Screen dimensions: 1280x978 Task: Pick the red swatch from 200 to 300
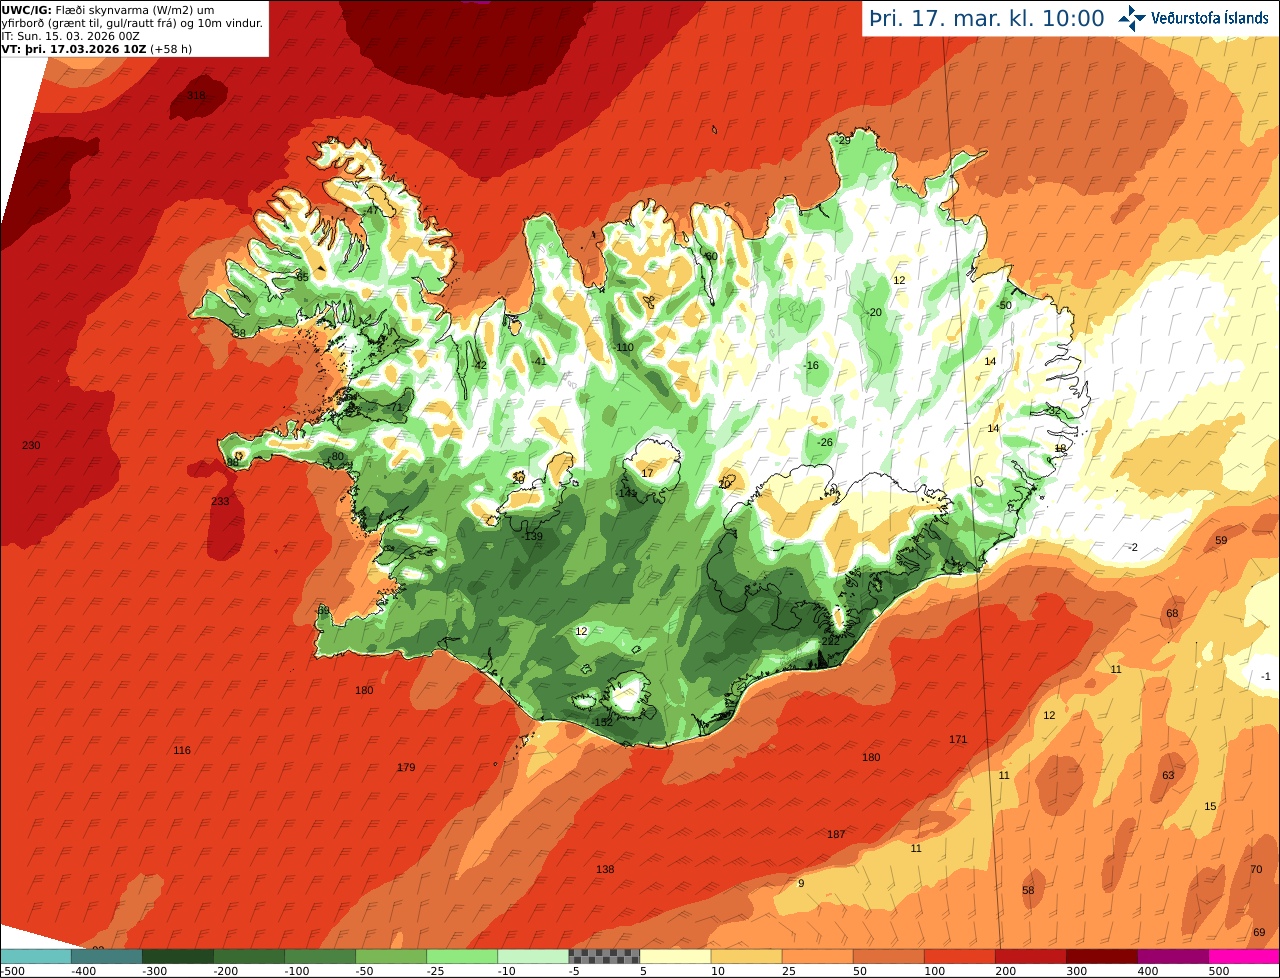click(1030, 956)
